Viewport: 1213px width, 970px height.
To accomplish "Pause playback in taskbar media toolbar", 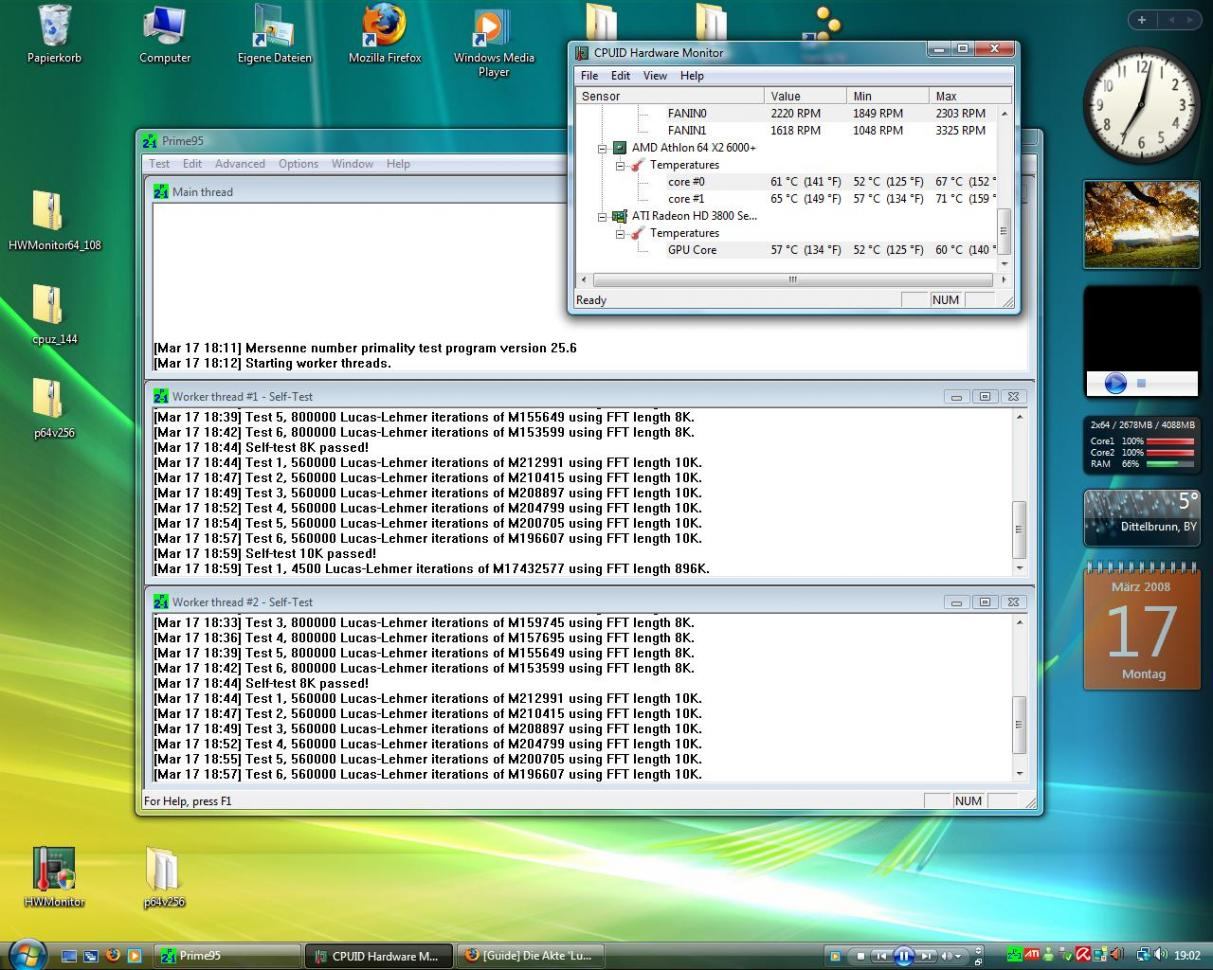I will click(904, 955).
